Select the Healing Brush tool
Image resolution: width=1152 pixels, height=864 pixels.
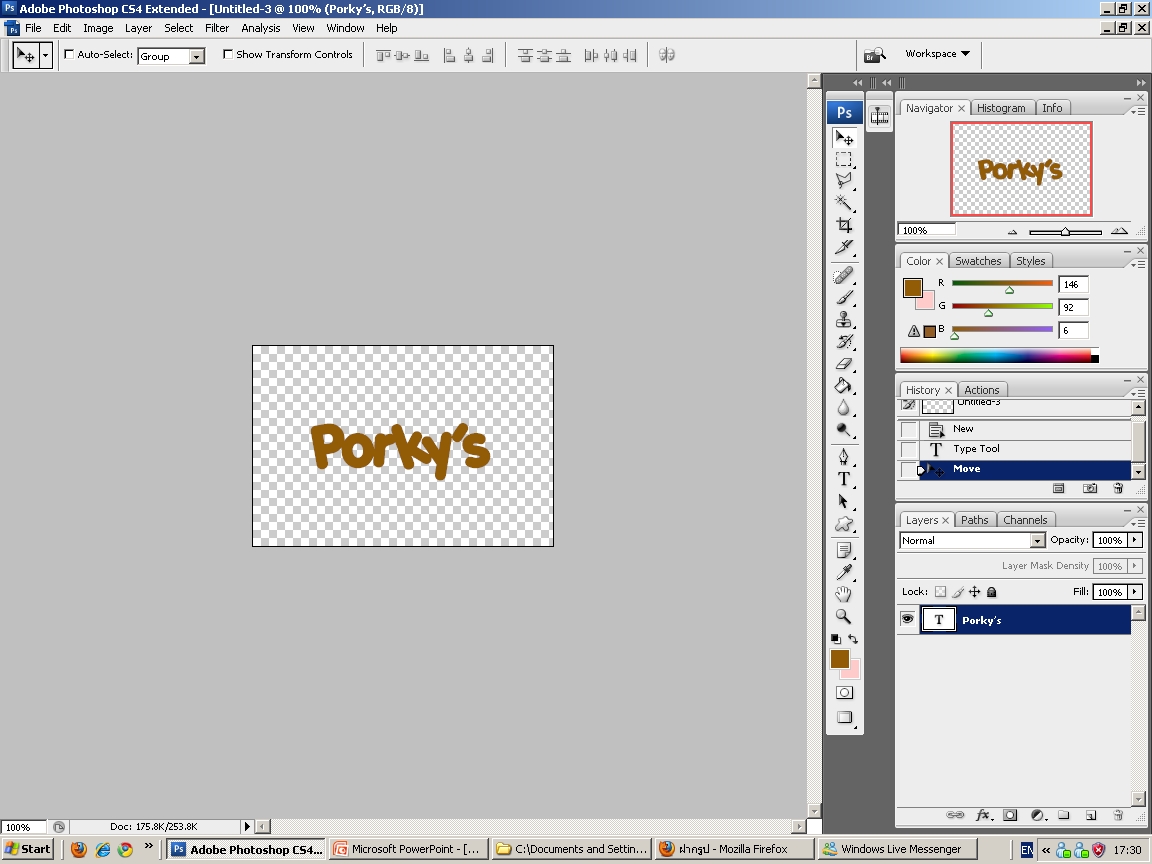point(844,276)
